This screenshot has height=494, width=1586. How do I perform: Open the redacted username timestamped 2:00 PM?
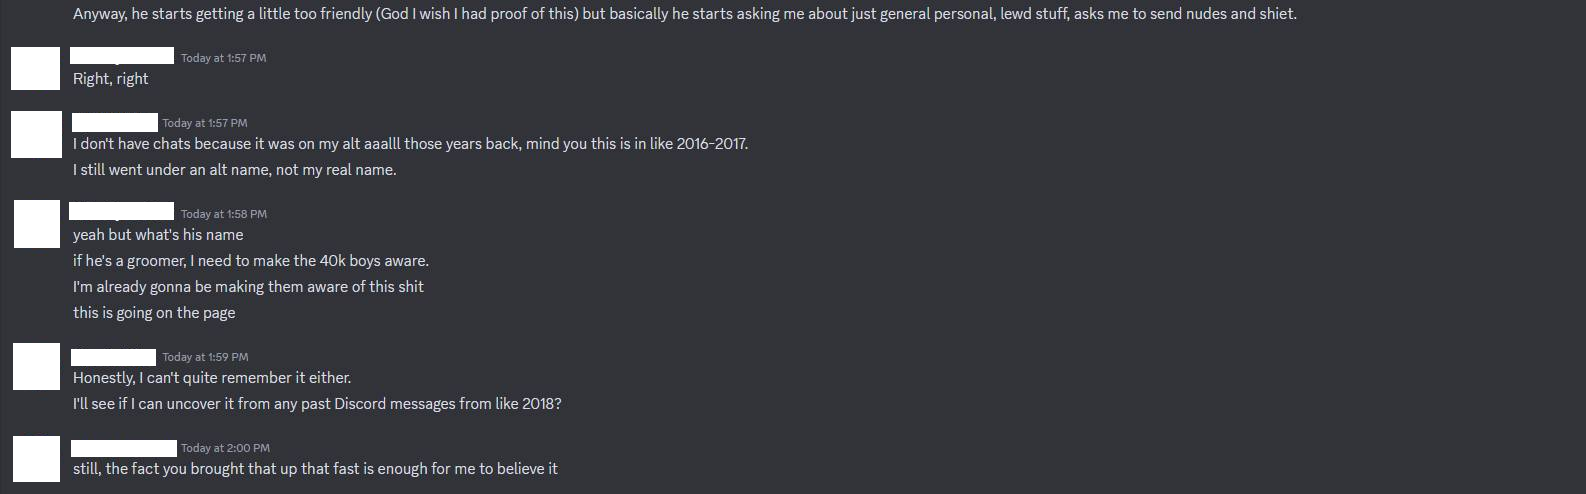point(124,448)
